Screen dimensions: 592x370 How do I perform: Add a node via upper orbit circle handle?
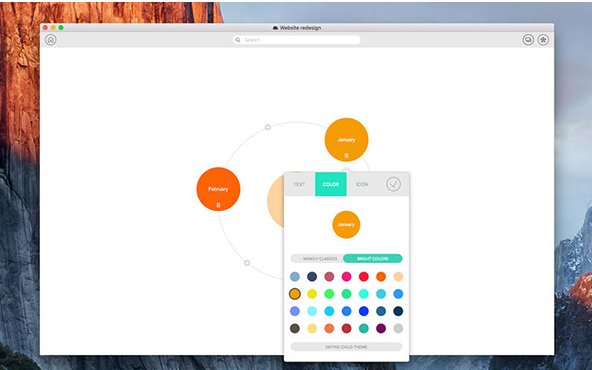tap(268, 127)
